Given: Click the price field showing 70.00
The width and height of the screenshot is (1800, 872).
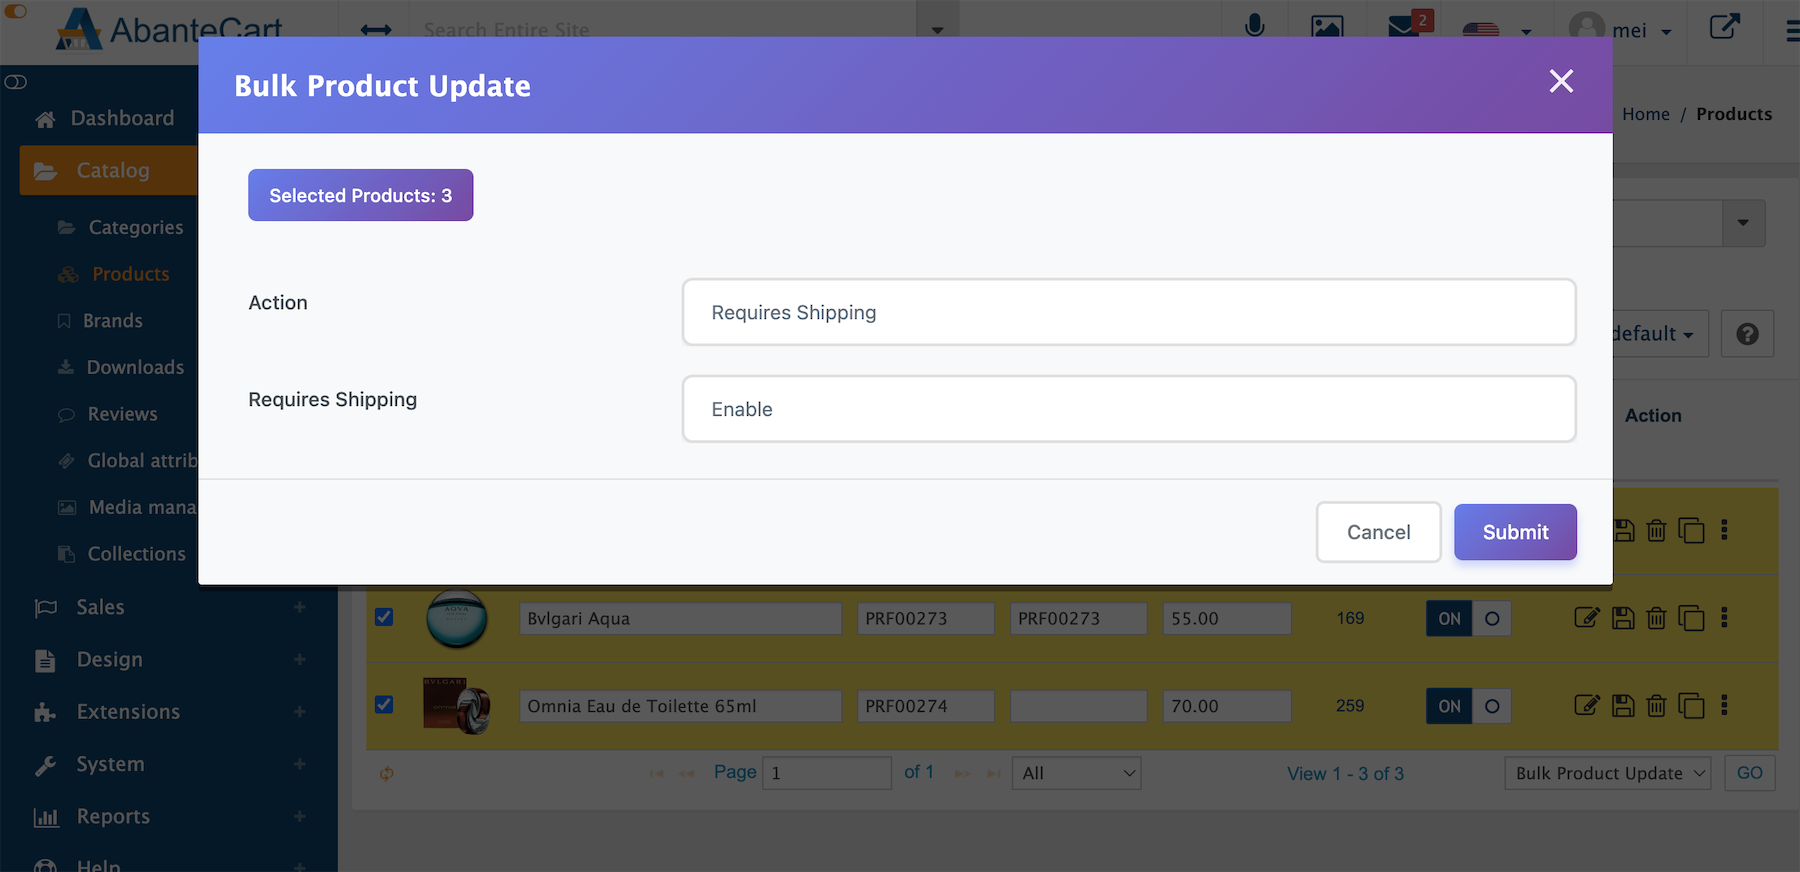Looking at the screenshot, I should point(1225,706).
